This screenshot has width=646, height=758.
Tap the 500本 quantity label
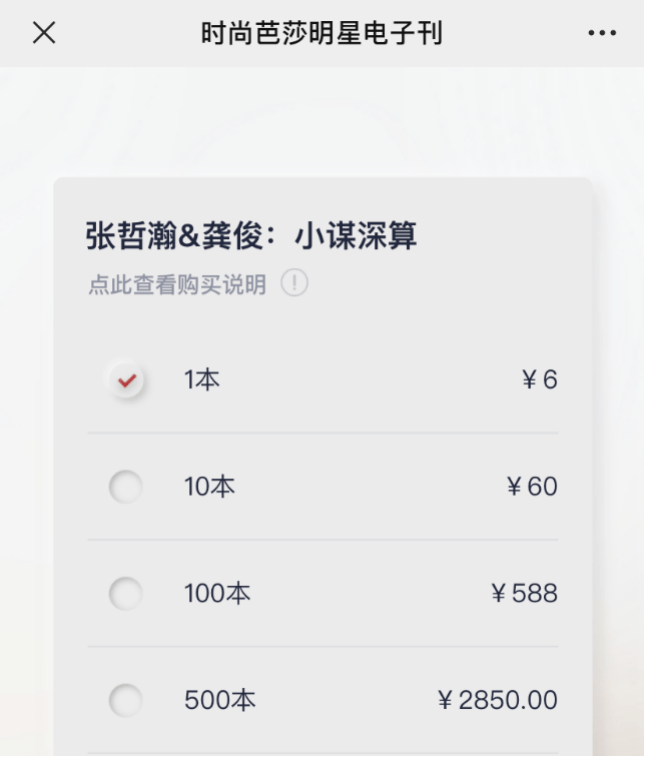(219, 700)
